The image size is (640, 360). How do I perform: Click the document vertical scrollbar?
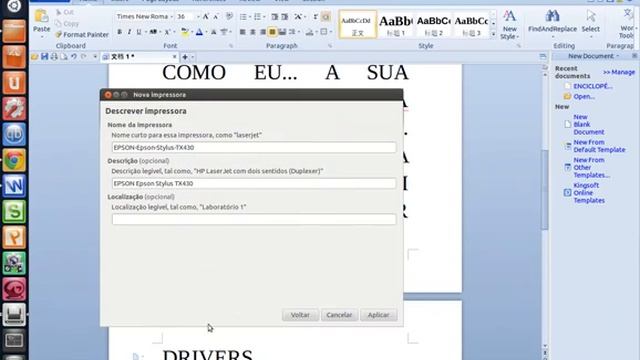click(545, 190)
